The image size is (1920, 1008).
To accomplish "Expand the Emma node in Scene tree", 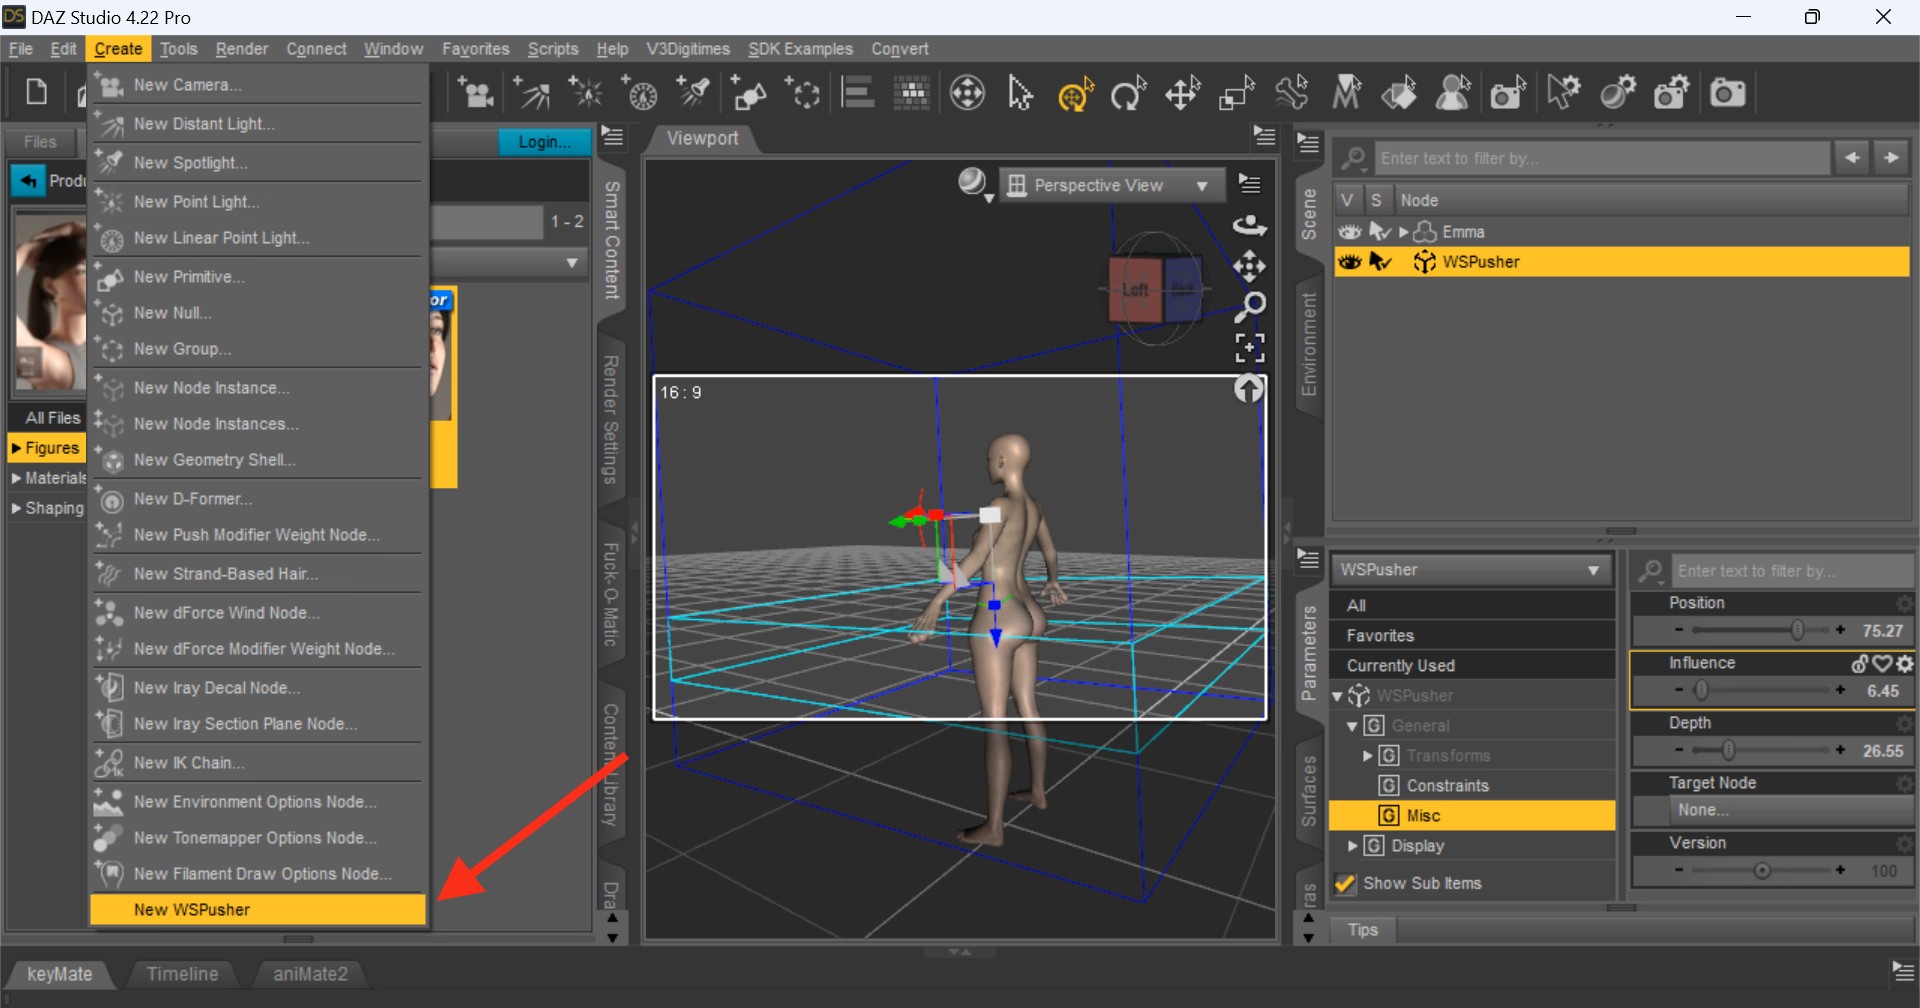I will point(1404,232).
